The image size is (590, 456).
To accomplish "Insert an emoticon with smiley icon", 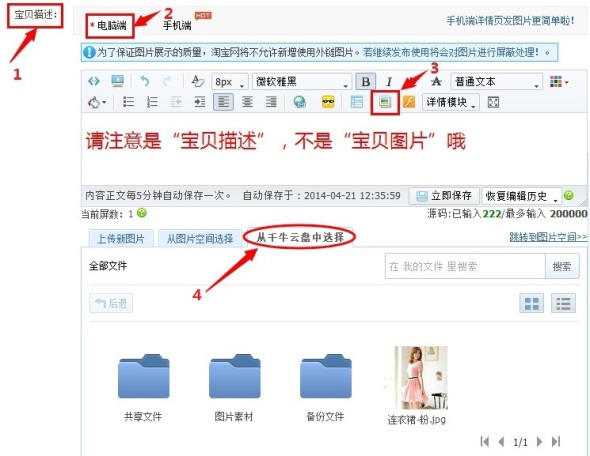I will click(328, 102).
